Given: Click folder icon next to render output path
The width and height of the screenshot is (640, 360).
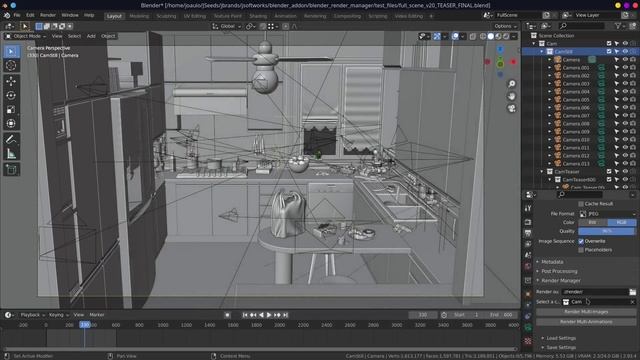Looking at the screenshot, I should pyautogui.click(x=632, y=292).
